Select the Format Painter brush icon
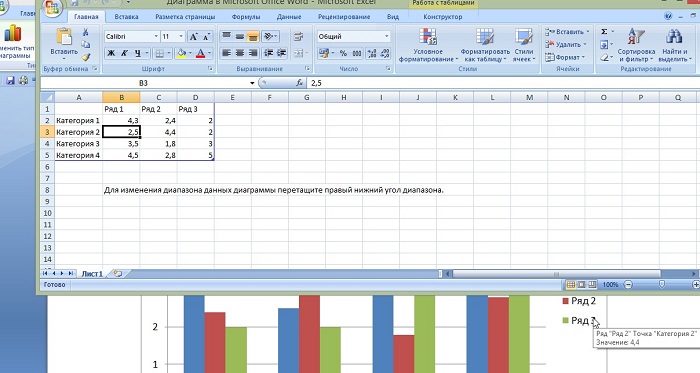 86,57
